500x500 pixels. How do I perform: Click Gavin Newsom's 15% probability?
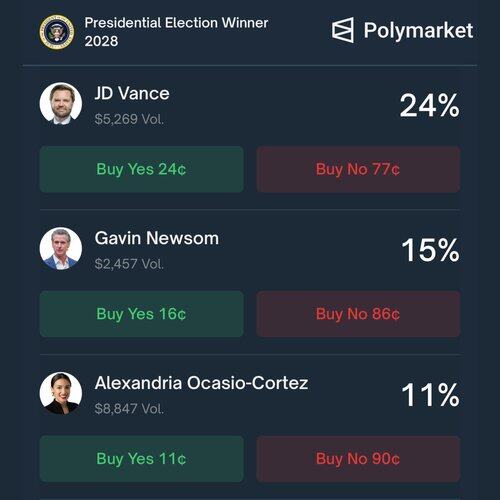pyautogui.click(x=431, y=250)
